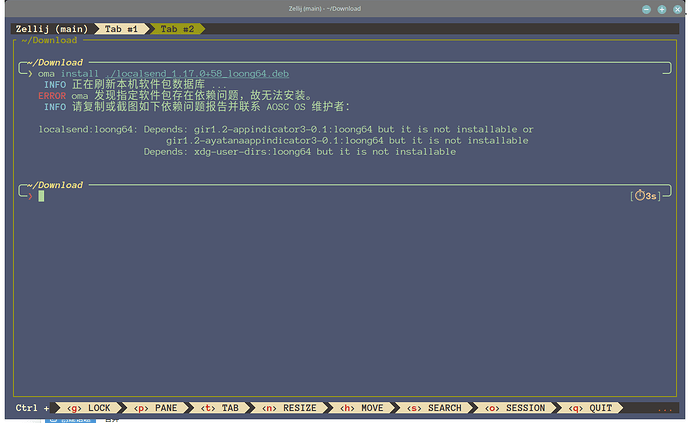Close the Zellij terminal window
This screenshot has height=423, width=690.
(678, 9)
